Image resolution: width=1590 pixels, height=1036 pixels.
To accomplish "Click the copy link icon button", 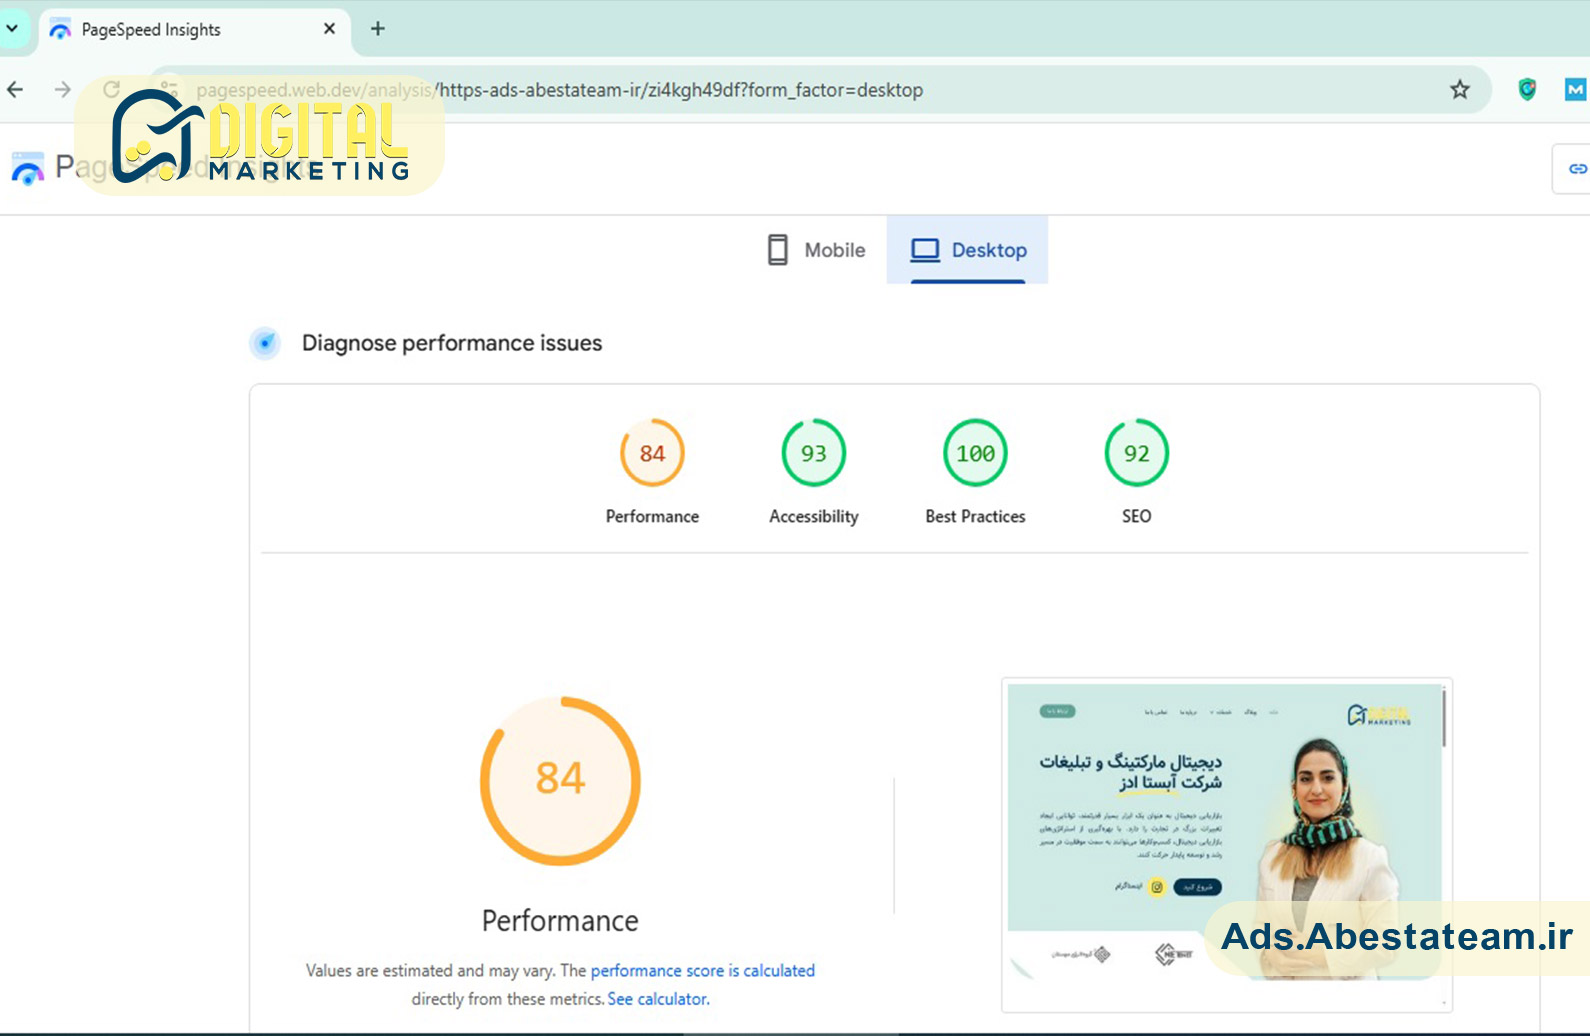I will click(1576, 168).
